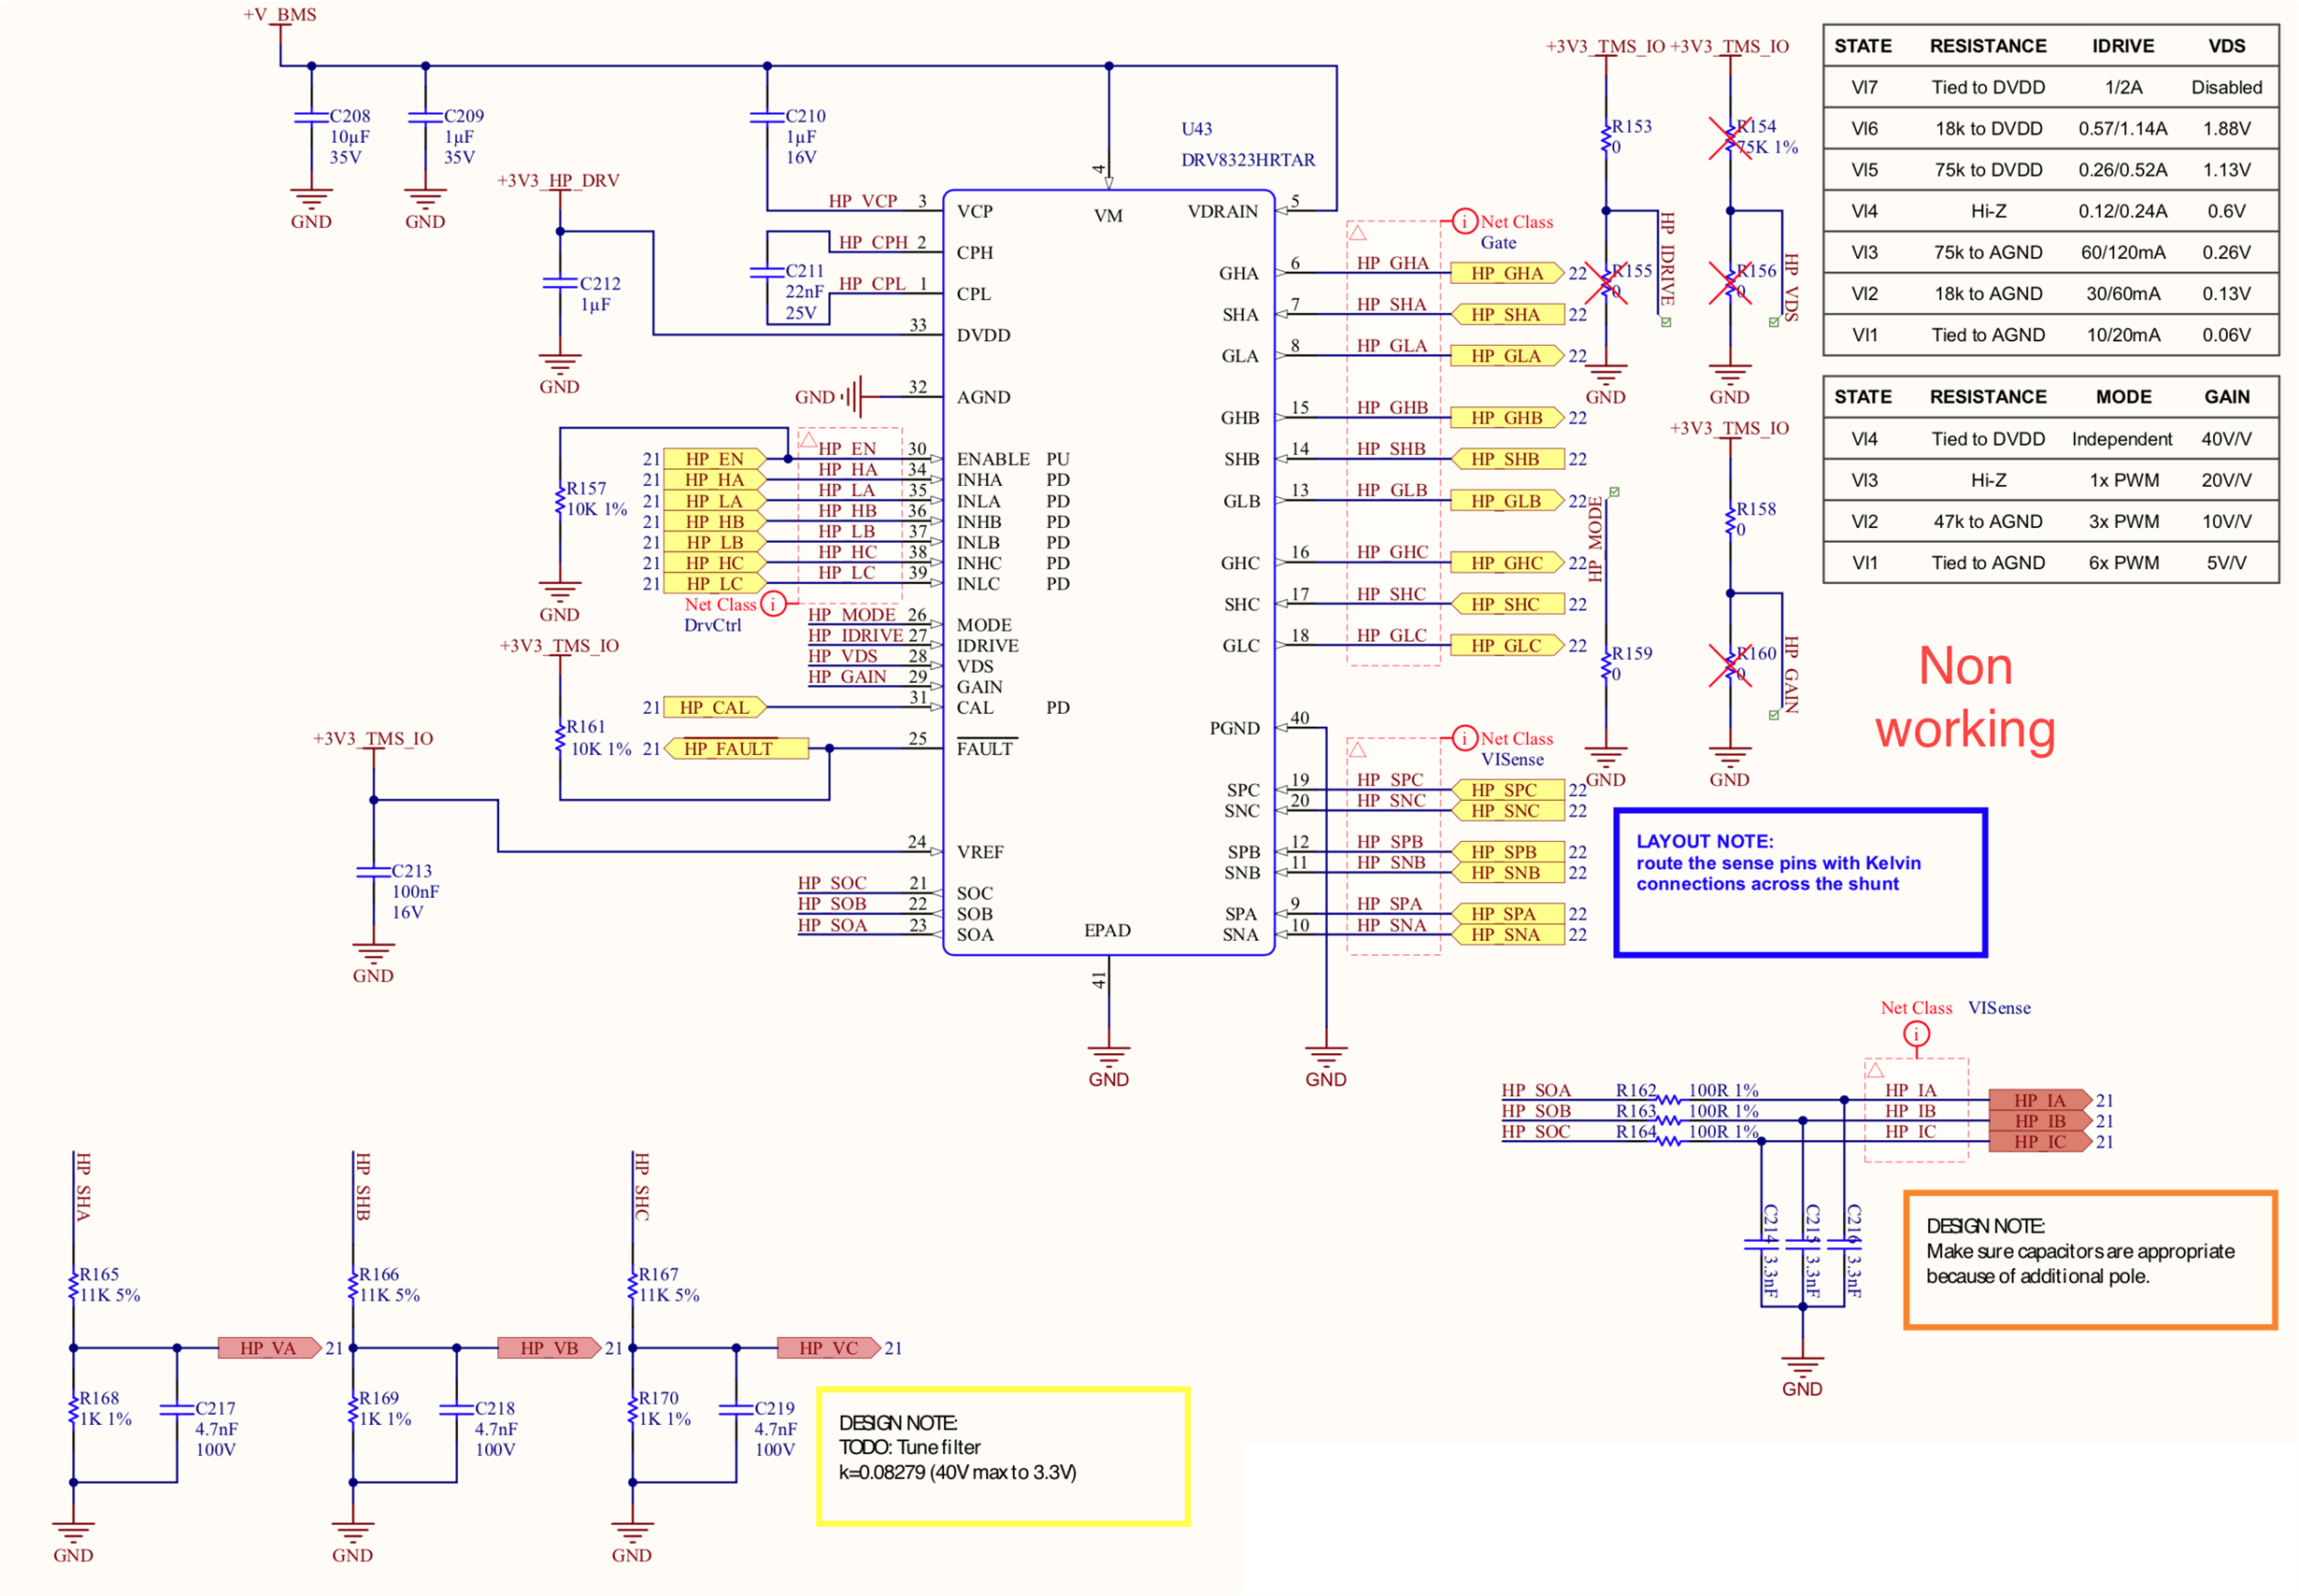This screenshot has height=1596, width=2299.
Task: Select the HP_VB output port
Action: 549,1348
